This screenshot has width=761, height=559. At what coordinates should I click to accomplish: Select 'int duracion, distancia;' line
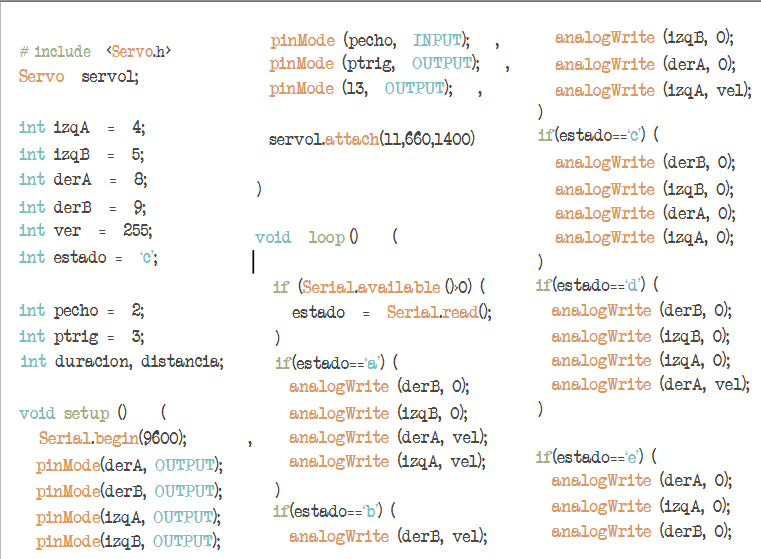(122, 362)
